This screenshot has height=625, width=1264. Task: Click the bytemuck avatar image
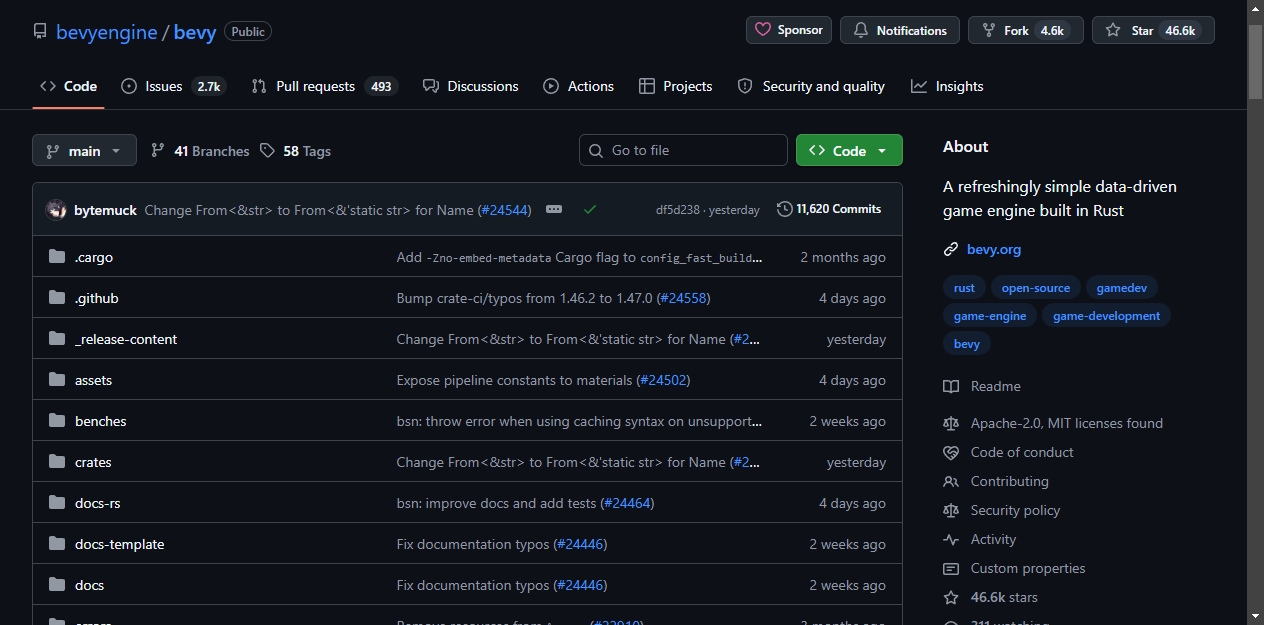point(56,210)
